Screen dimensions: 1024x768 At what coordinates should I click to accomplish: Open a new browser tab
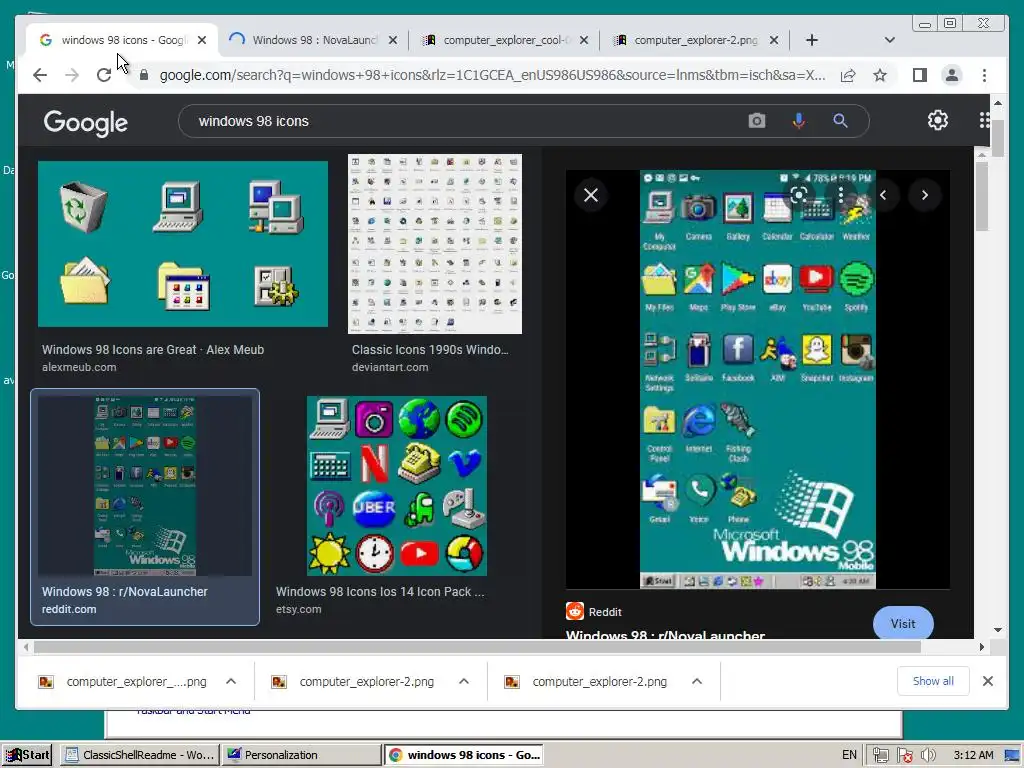[x=812, y=40]
